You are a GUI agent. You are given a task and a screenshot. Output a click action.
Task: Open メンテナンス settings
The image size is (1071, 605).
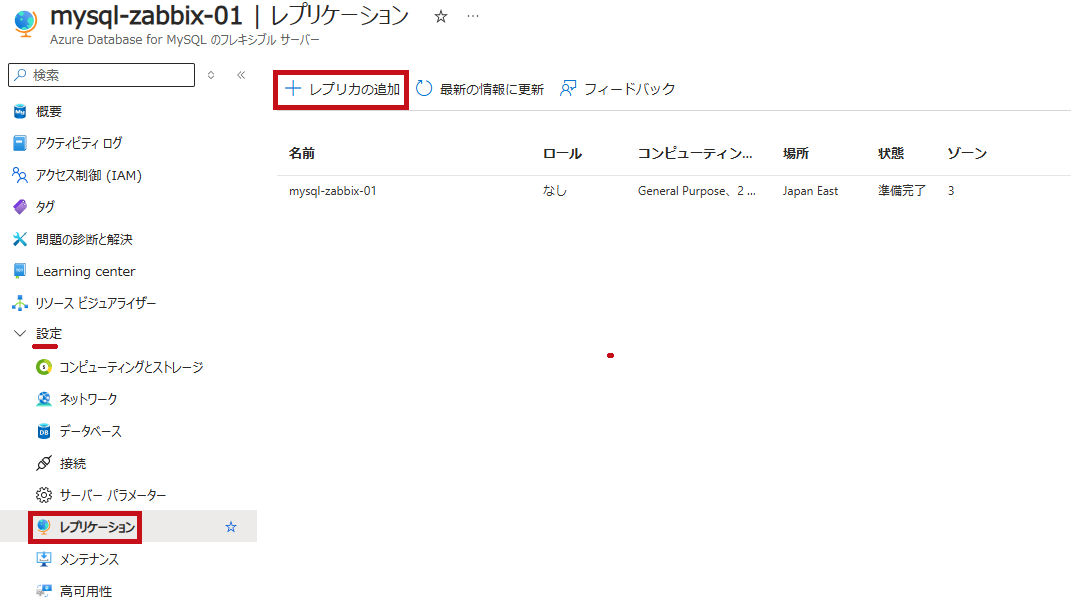tap(77, 559)
